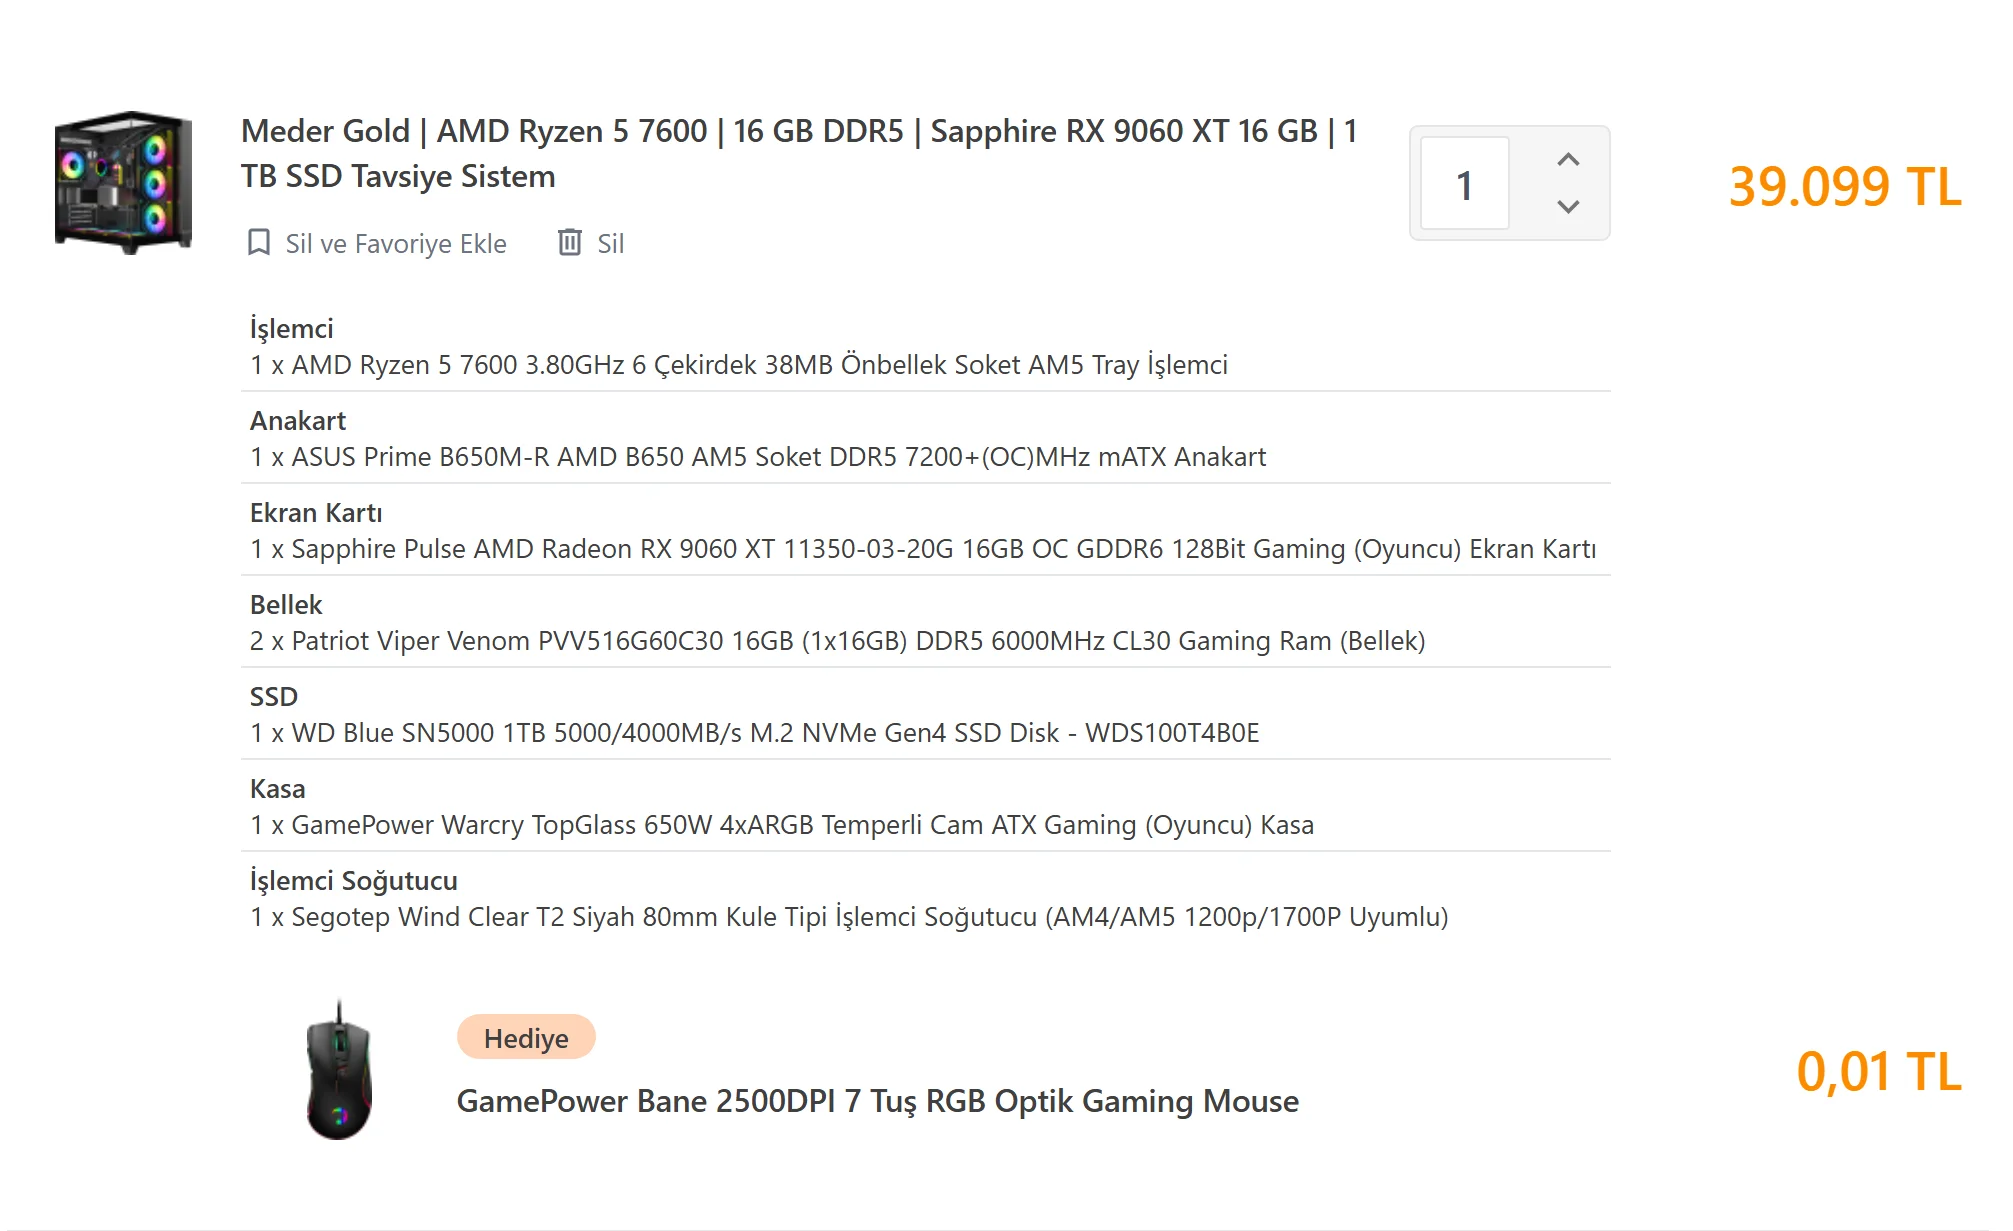Select the Patriot Viper Venom Bellek row
Viewport: 2013px width, 1231px height.
837,641
